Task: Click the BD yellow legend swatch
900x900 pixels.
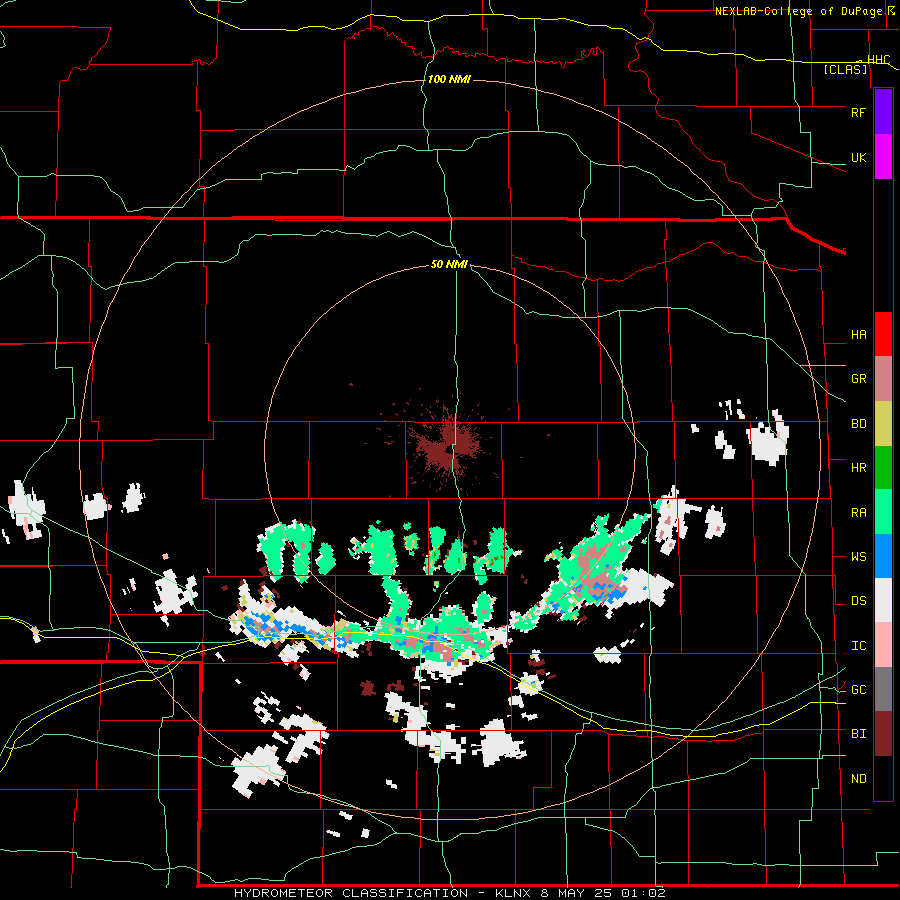Action: point(883,423)
